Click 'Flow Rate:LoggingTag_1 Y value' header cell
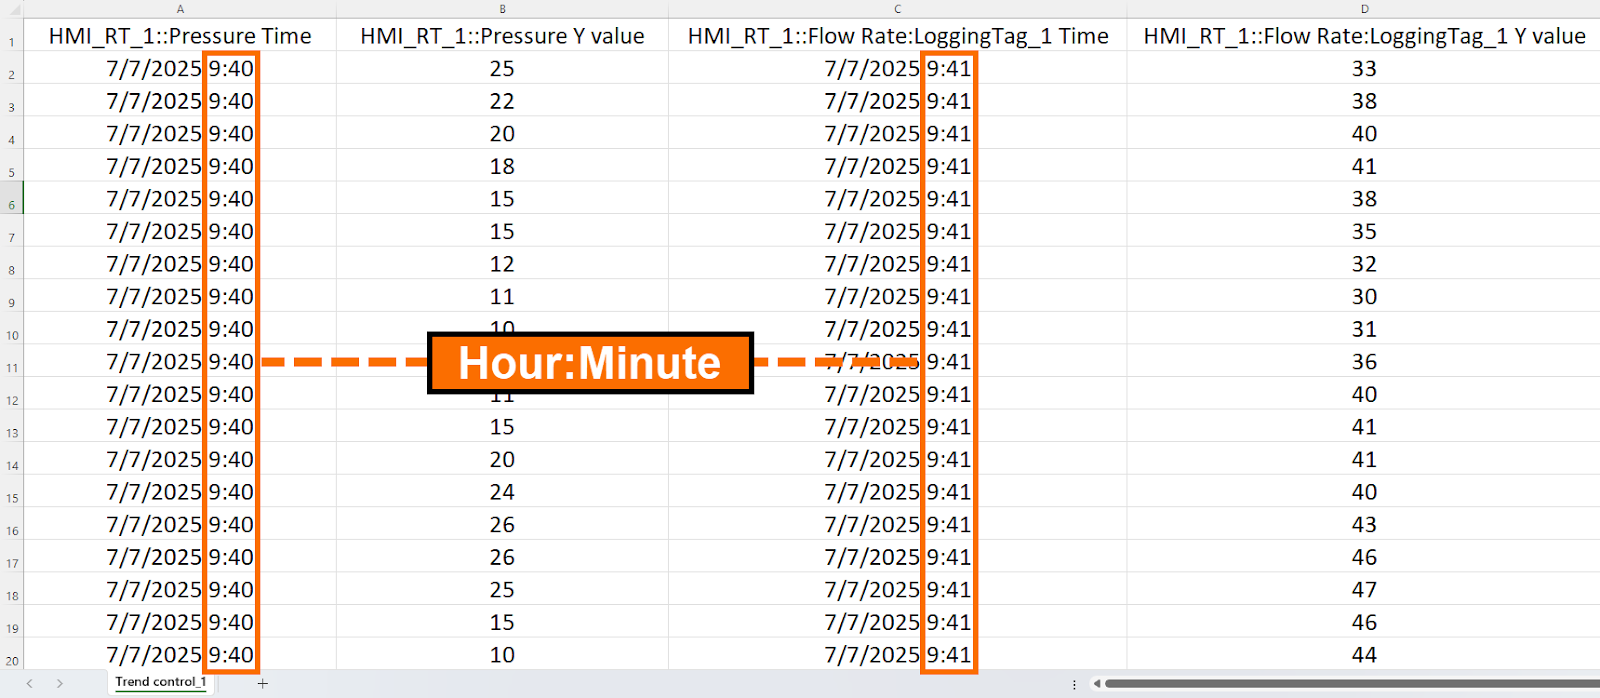The height and width of the screenshot is (698, 1600). 1364,36
